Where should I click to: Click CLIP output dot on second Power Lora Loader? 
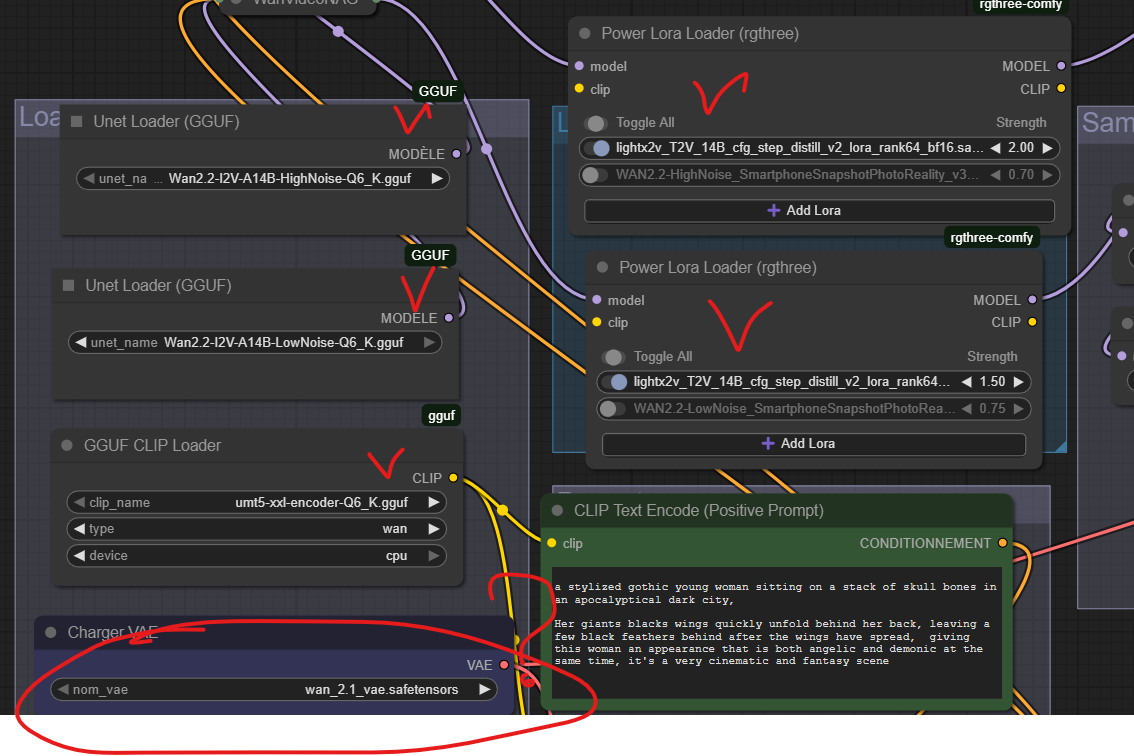[1032, 322]
